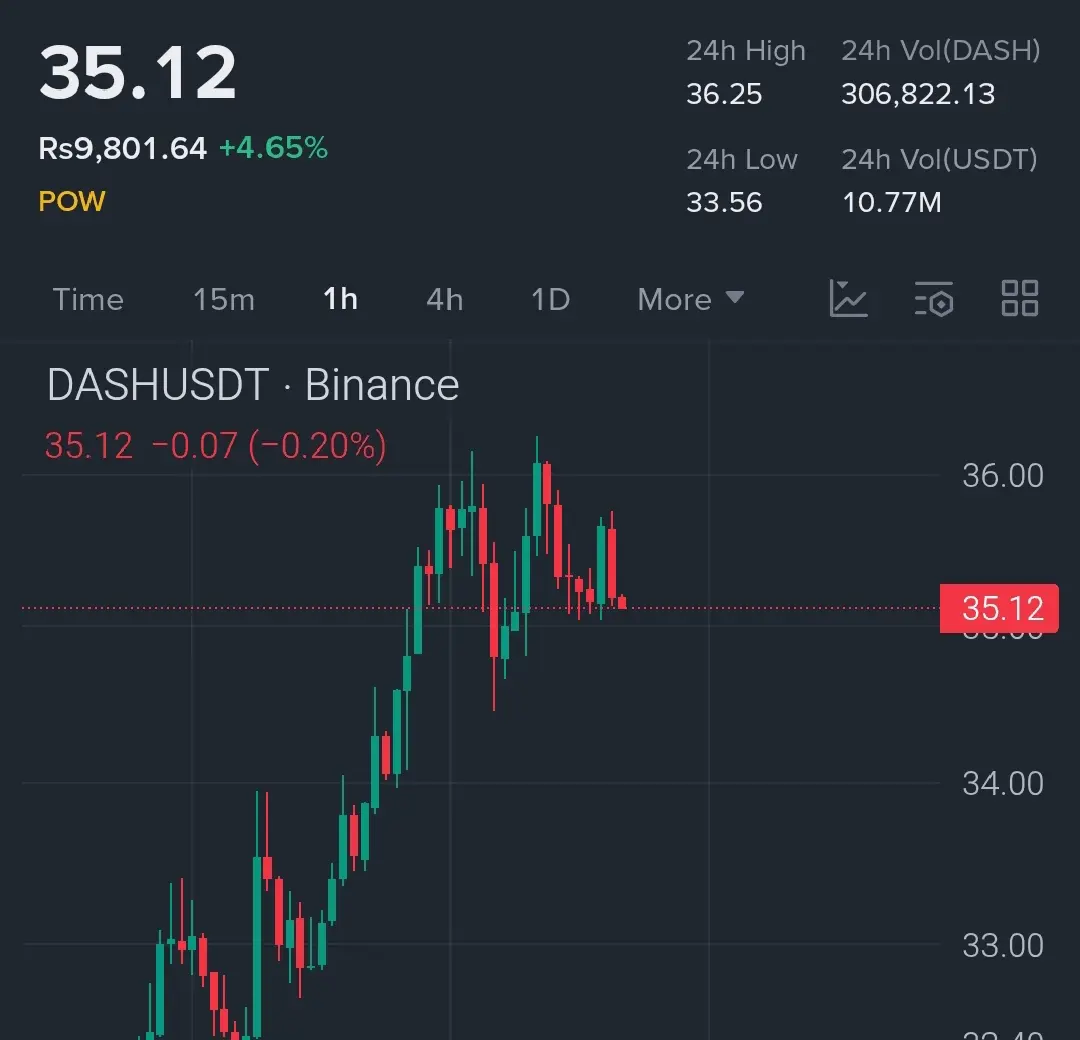The height and width of the screenshot is (1040, 1080).
Task: Tap the Rs9,801.64 converted price
Action: 123,148
